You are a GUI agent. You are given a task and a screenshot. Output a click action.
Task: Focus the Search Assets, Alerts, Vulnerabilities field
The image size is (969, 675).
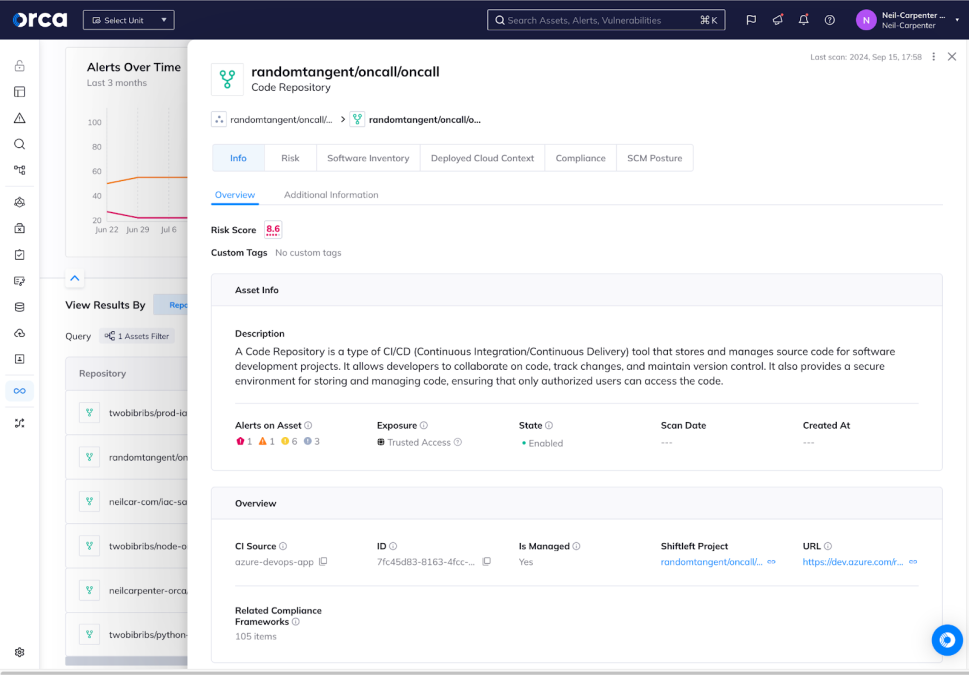606,20
